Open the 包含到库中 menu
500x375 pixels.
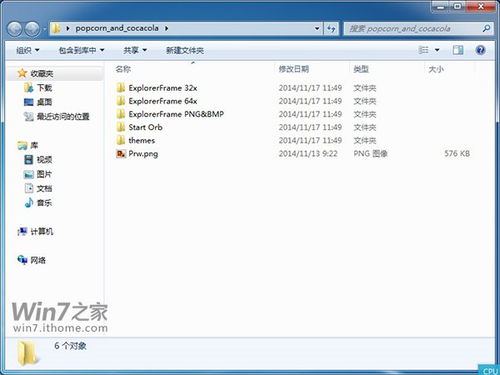tap(81, 50)
